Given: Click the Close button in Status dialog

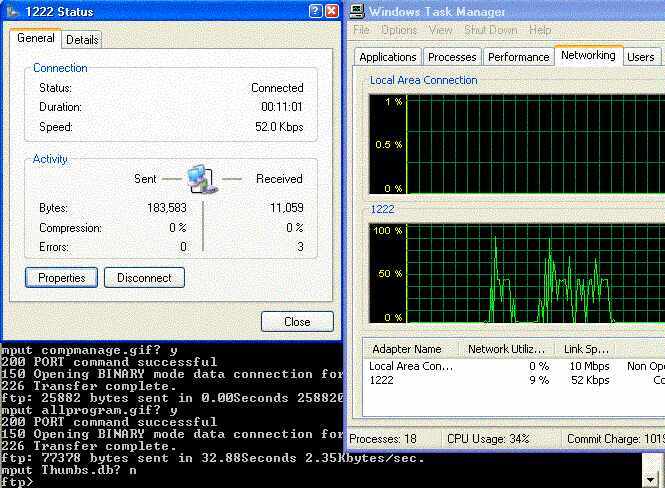Looking at the screenshot, I should click(297, 322).
